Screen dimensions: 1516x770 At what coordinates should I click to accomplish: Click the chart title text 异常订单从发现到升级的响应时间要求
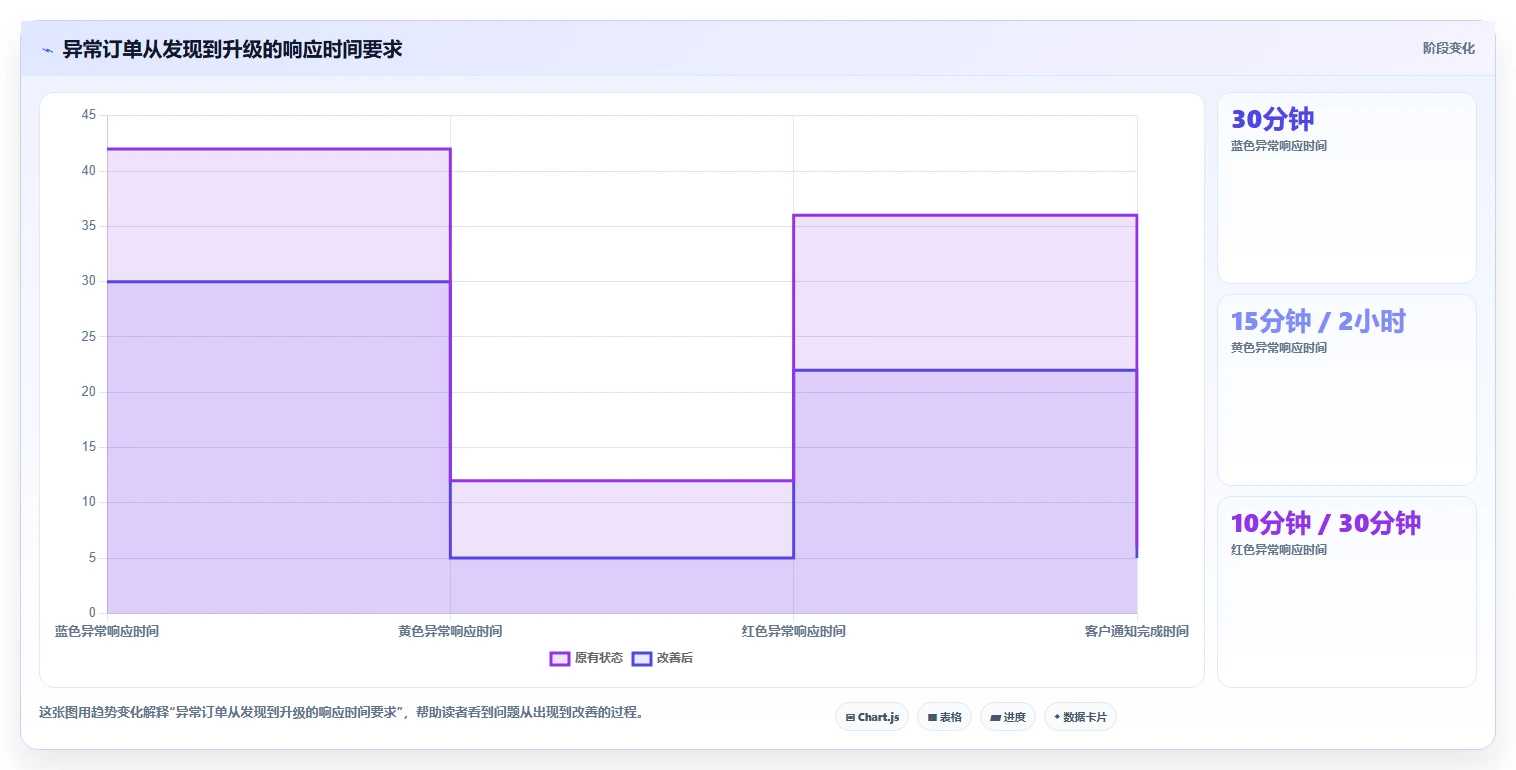point(232,49)
